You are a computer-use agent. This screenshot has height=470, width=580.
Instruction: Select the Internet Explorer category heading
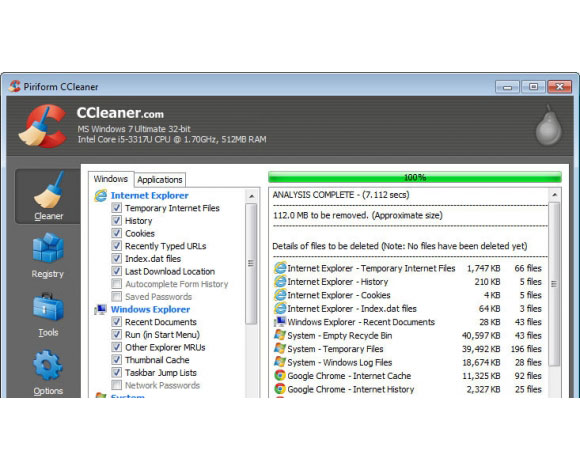tap(149, 195)
